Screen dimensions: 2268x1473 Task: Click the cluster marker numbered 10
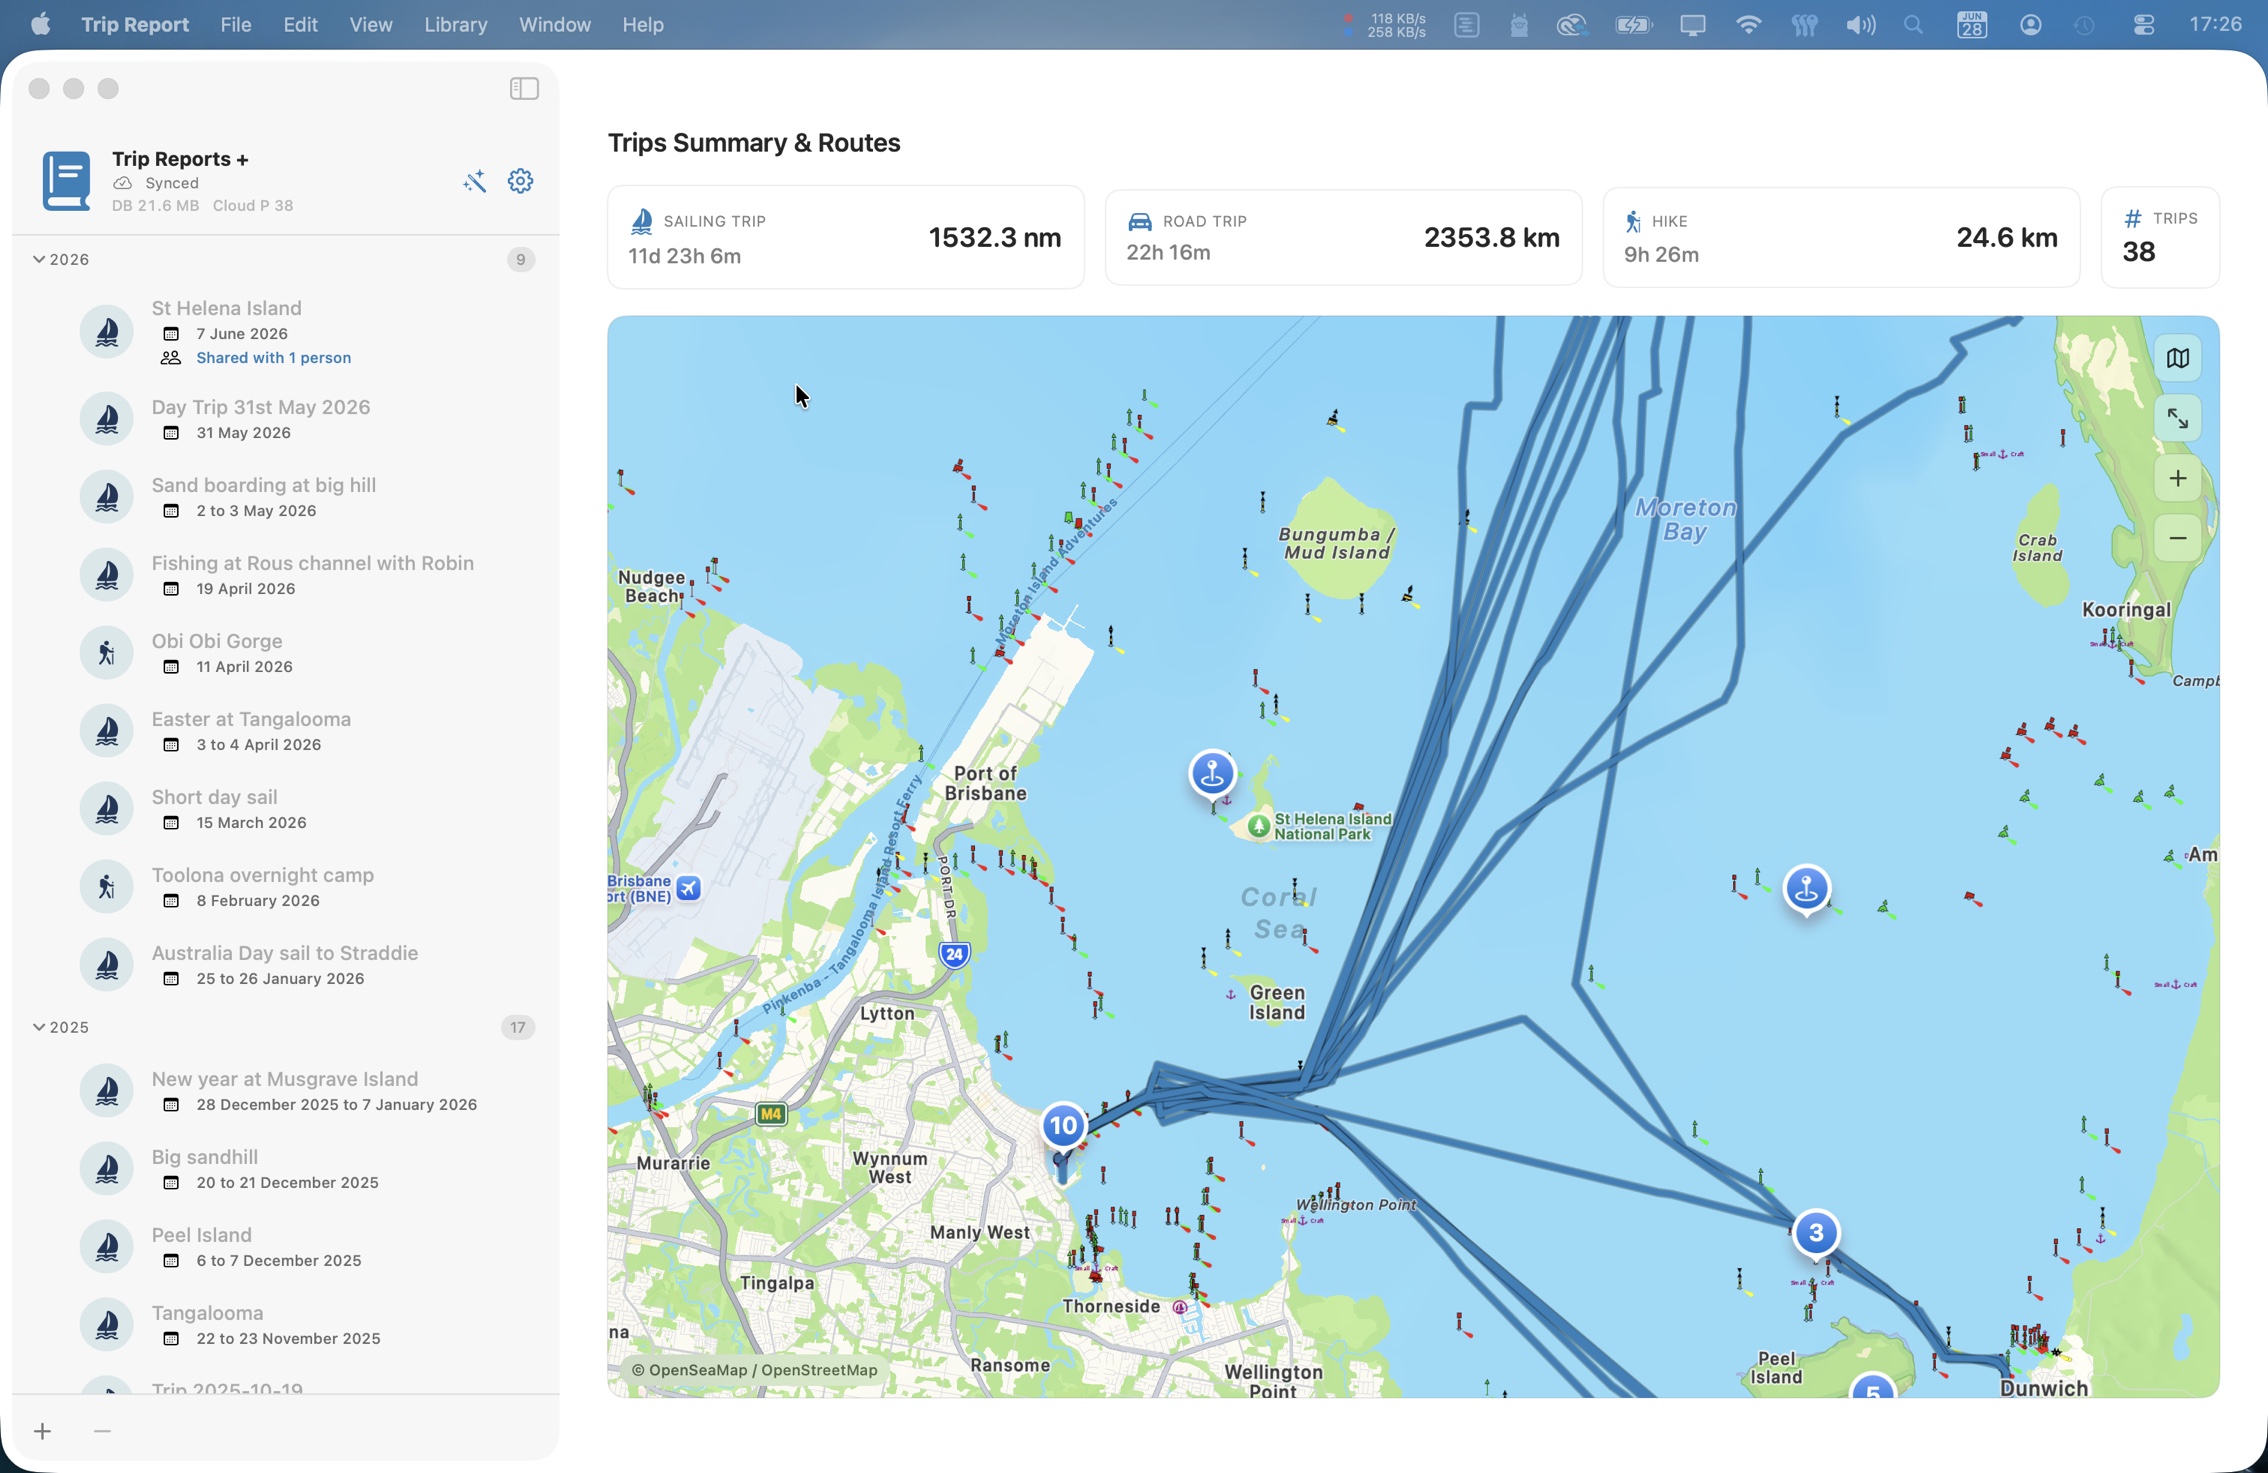(x=1063, y=1126)
